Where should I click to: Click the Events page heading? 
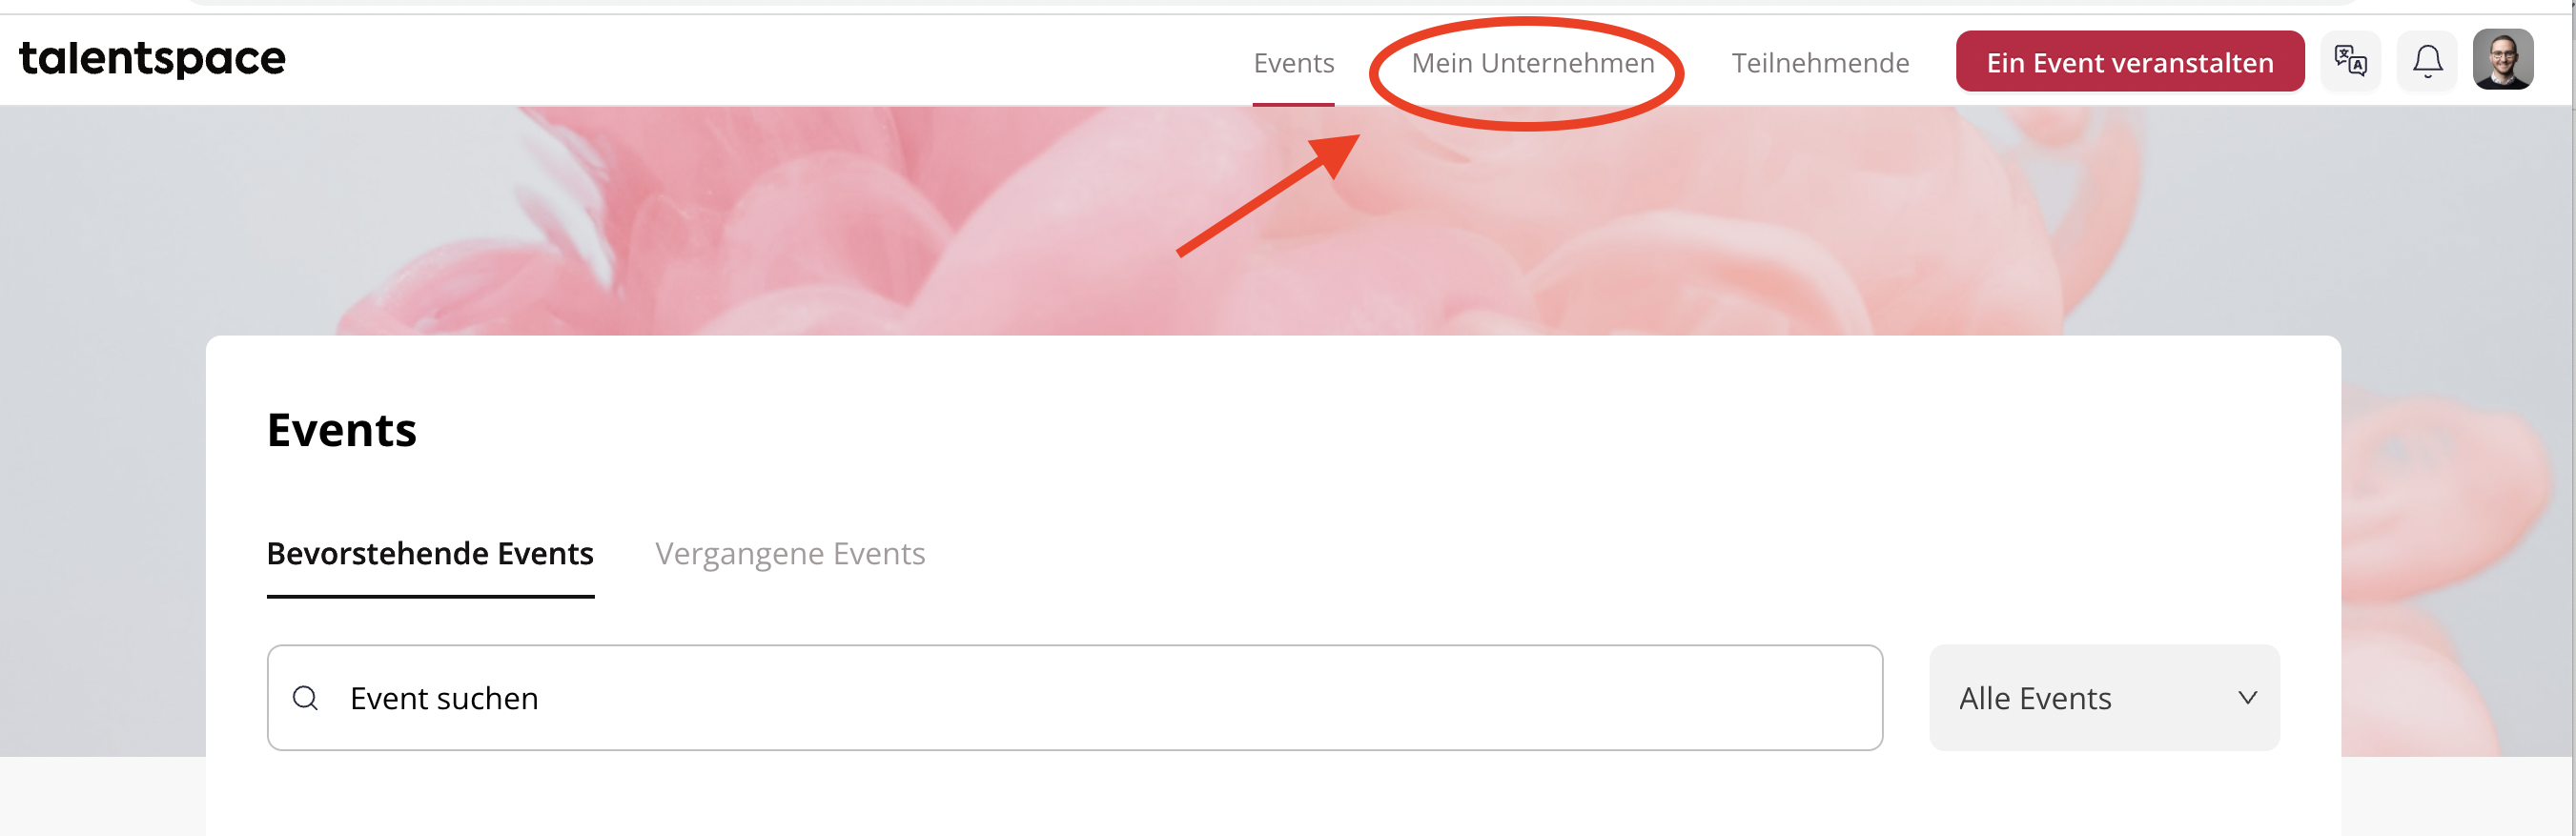click(x=342, y=430)
